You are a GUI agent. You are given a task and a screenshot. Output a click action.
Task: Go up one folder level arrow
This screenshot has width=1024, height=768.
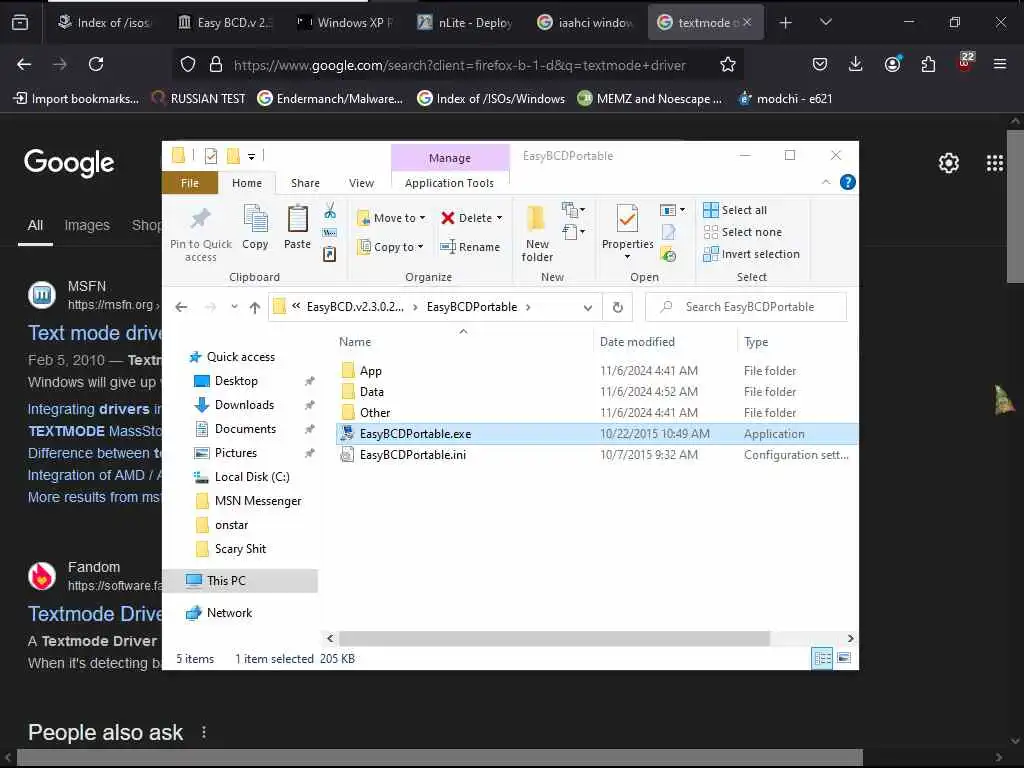(x=255, y=307)
